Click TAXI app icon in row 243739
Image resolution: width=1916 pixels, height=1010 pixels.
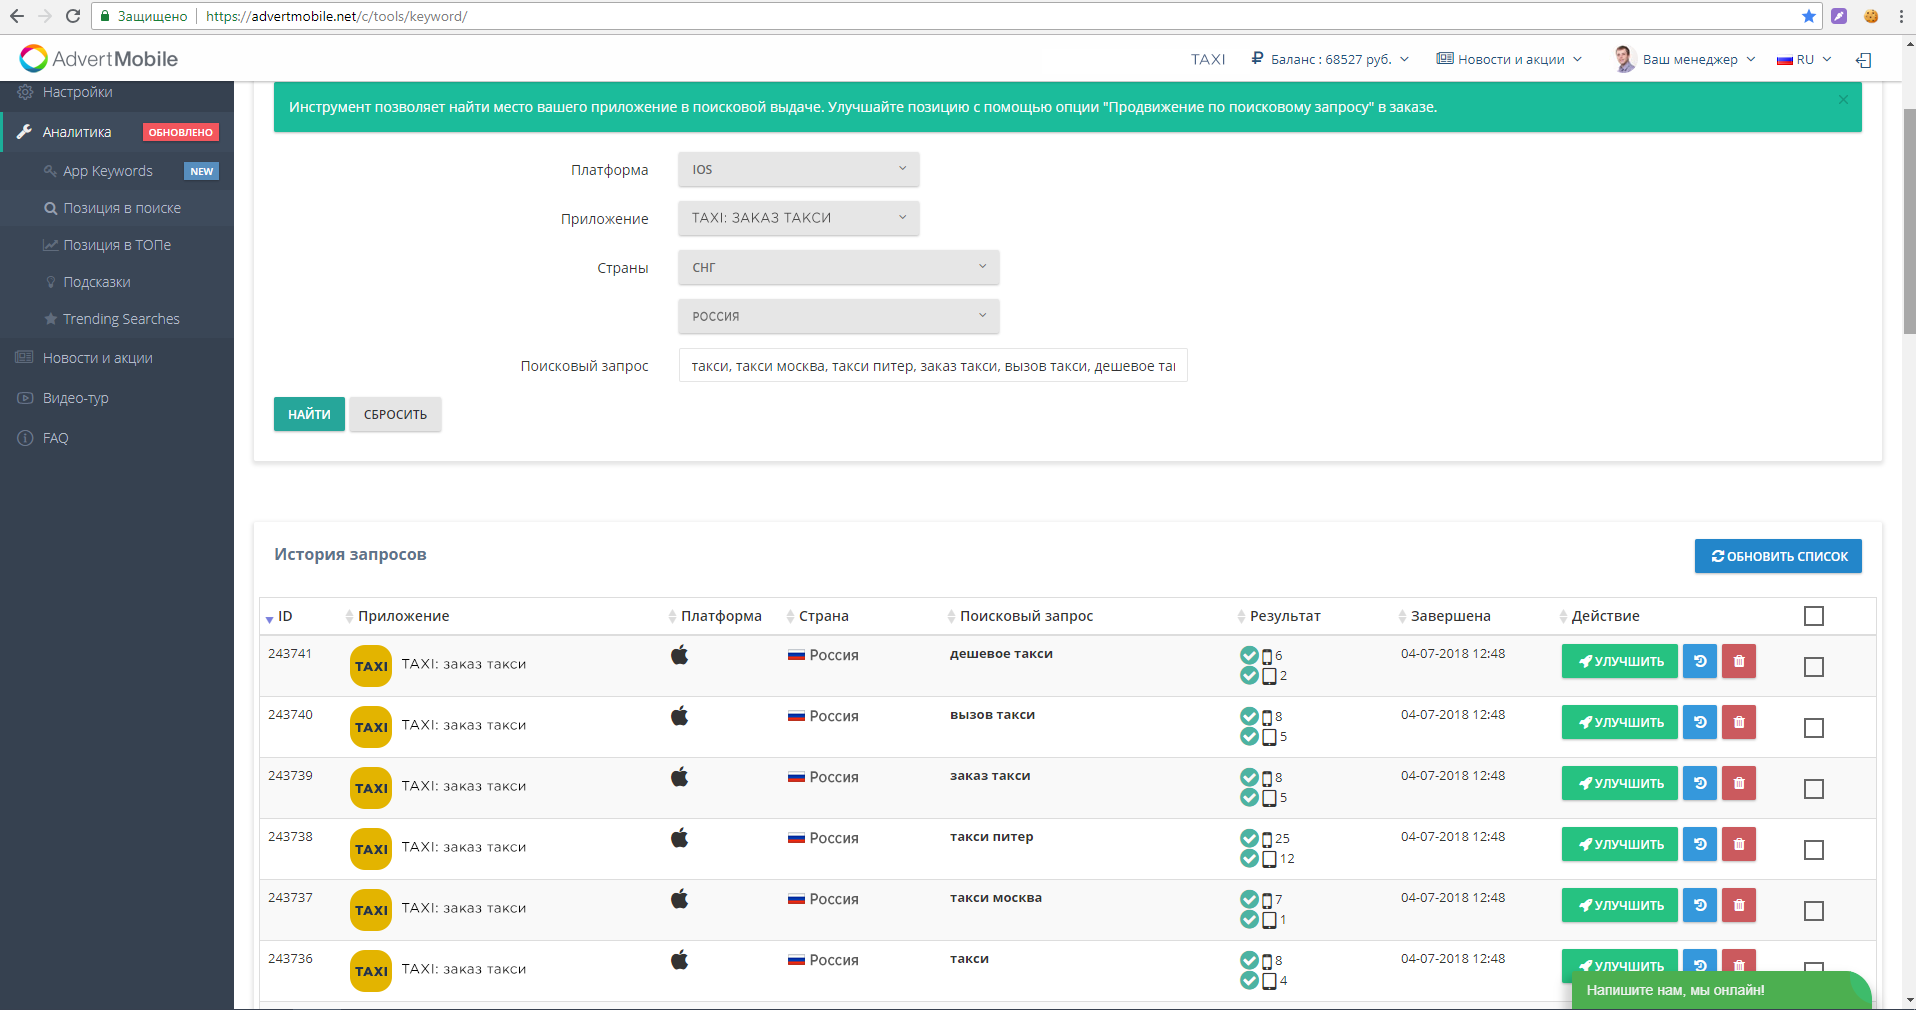tap(371, 788)
